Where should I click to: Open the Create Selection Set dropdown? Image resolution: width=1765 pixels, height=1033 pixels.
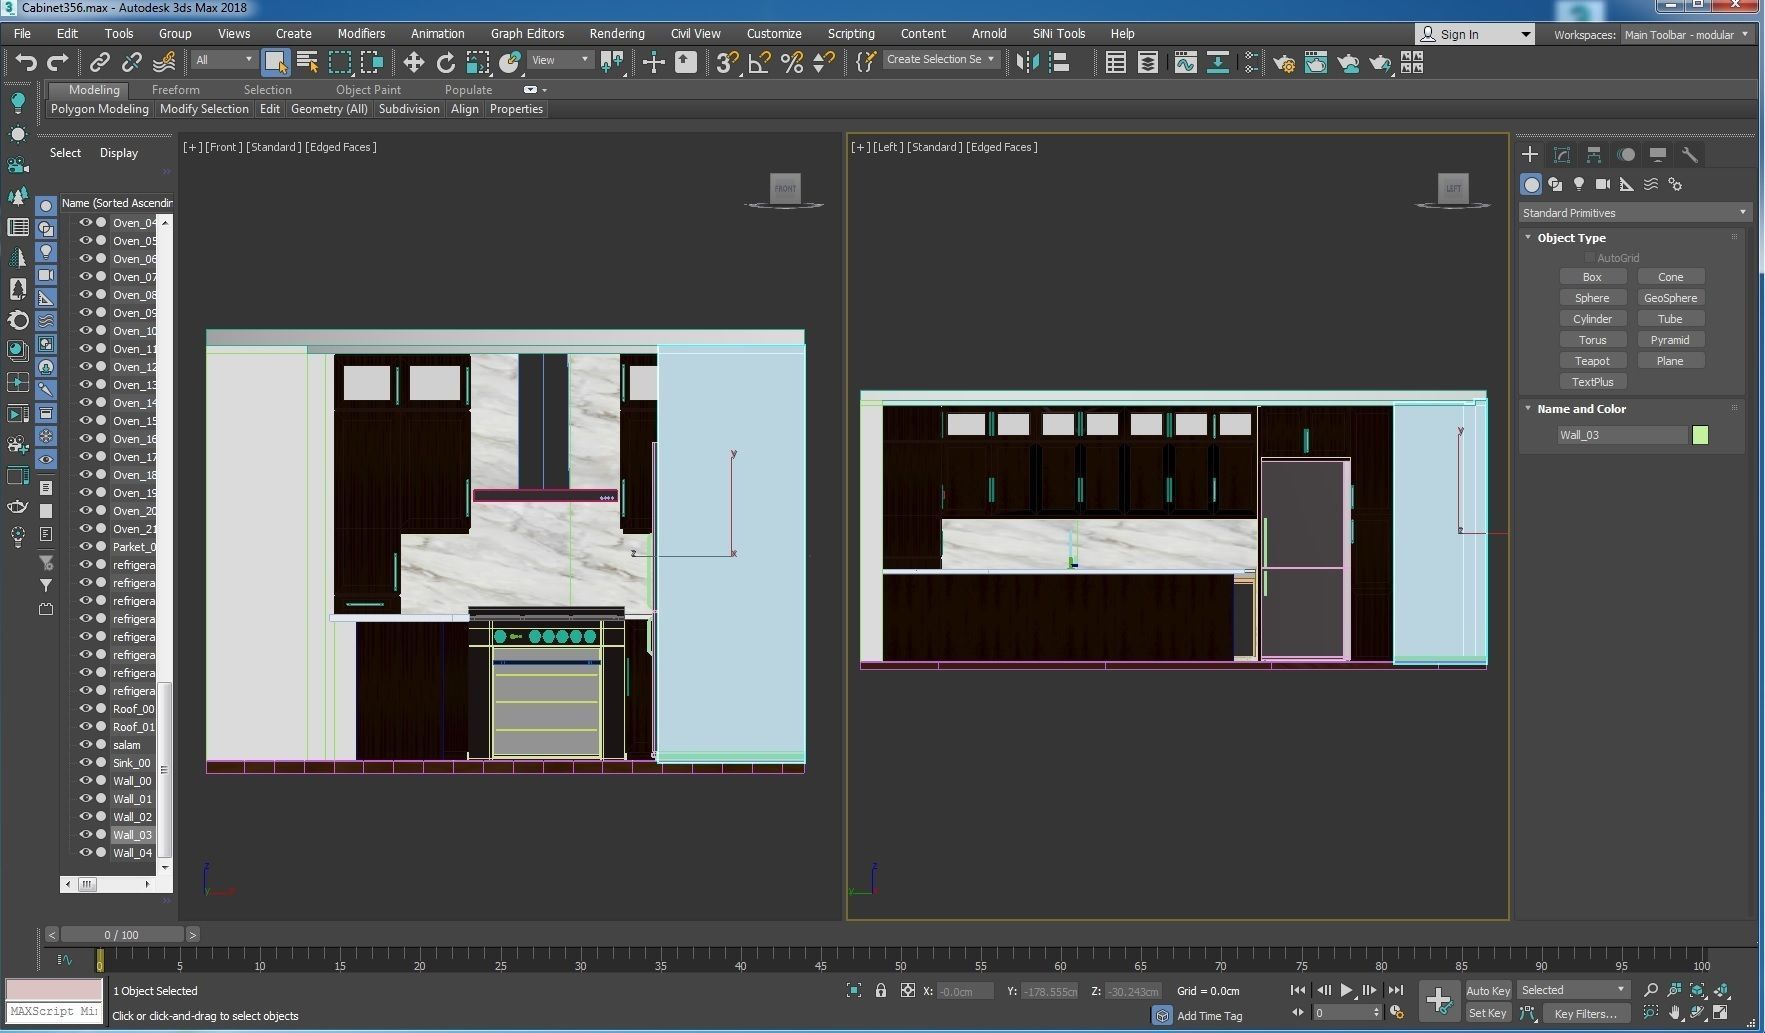940,60
